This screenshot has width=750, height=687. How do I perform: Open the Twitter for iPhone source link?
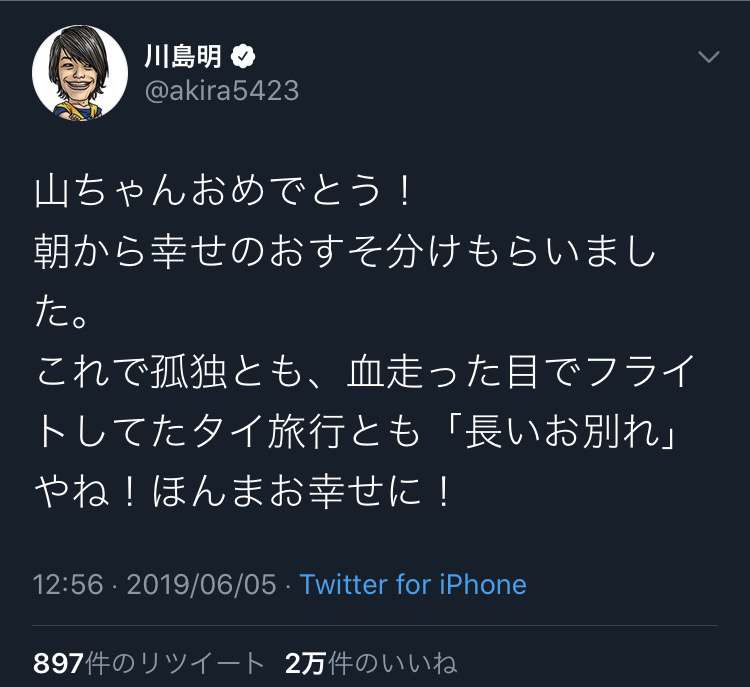[x=413, y=585]
